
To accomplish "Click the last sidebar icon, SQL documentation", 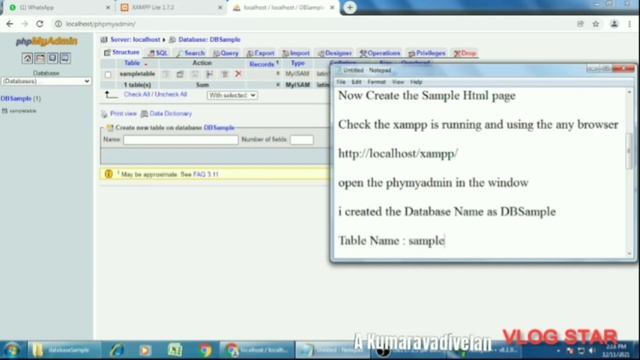I will pos(65,58).
